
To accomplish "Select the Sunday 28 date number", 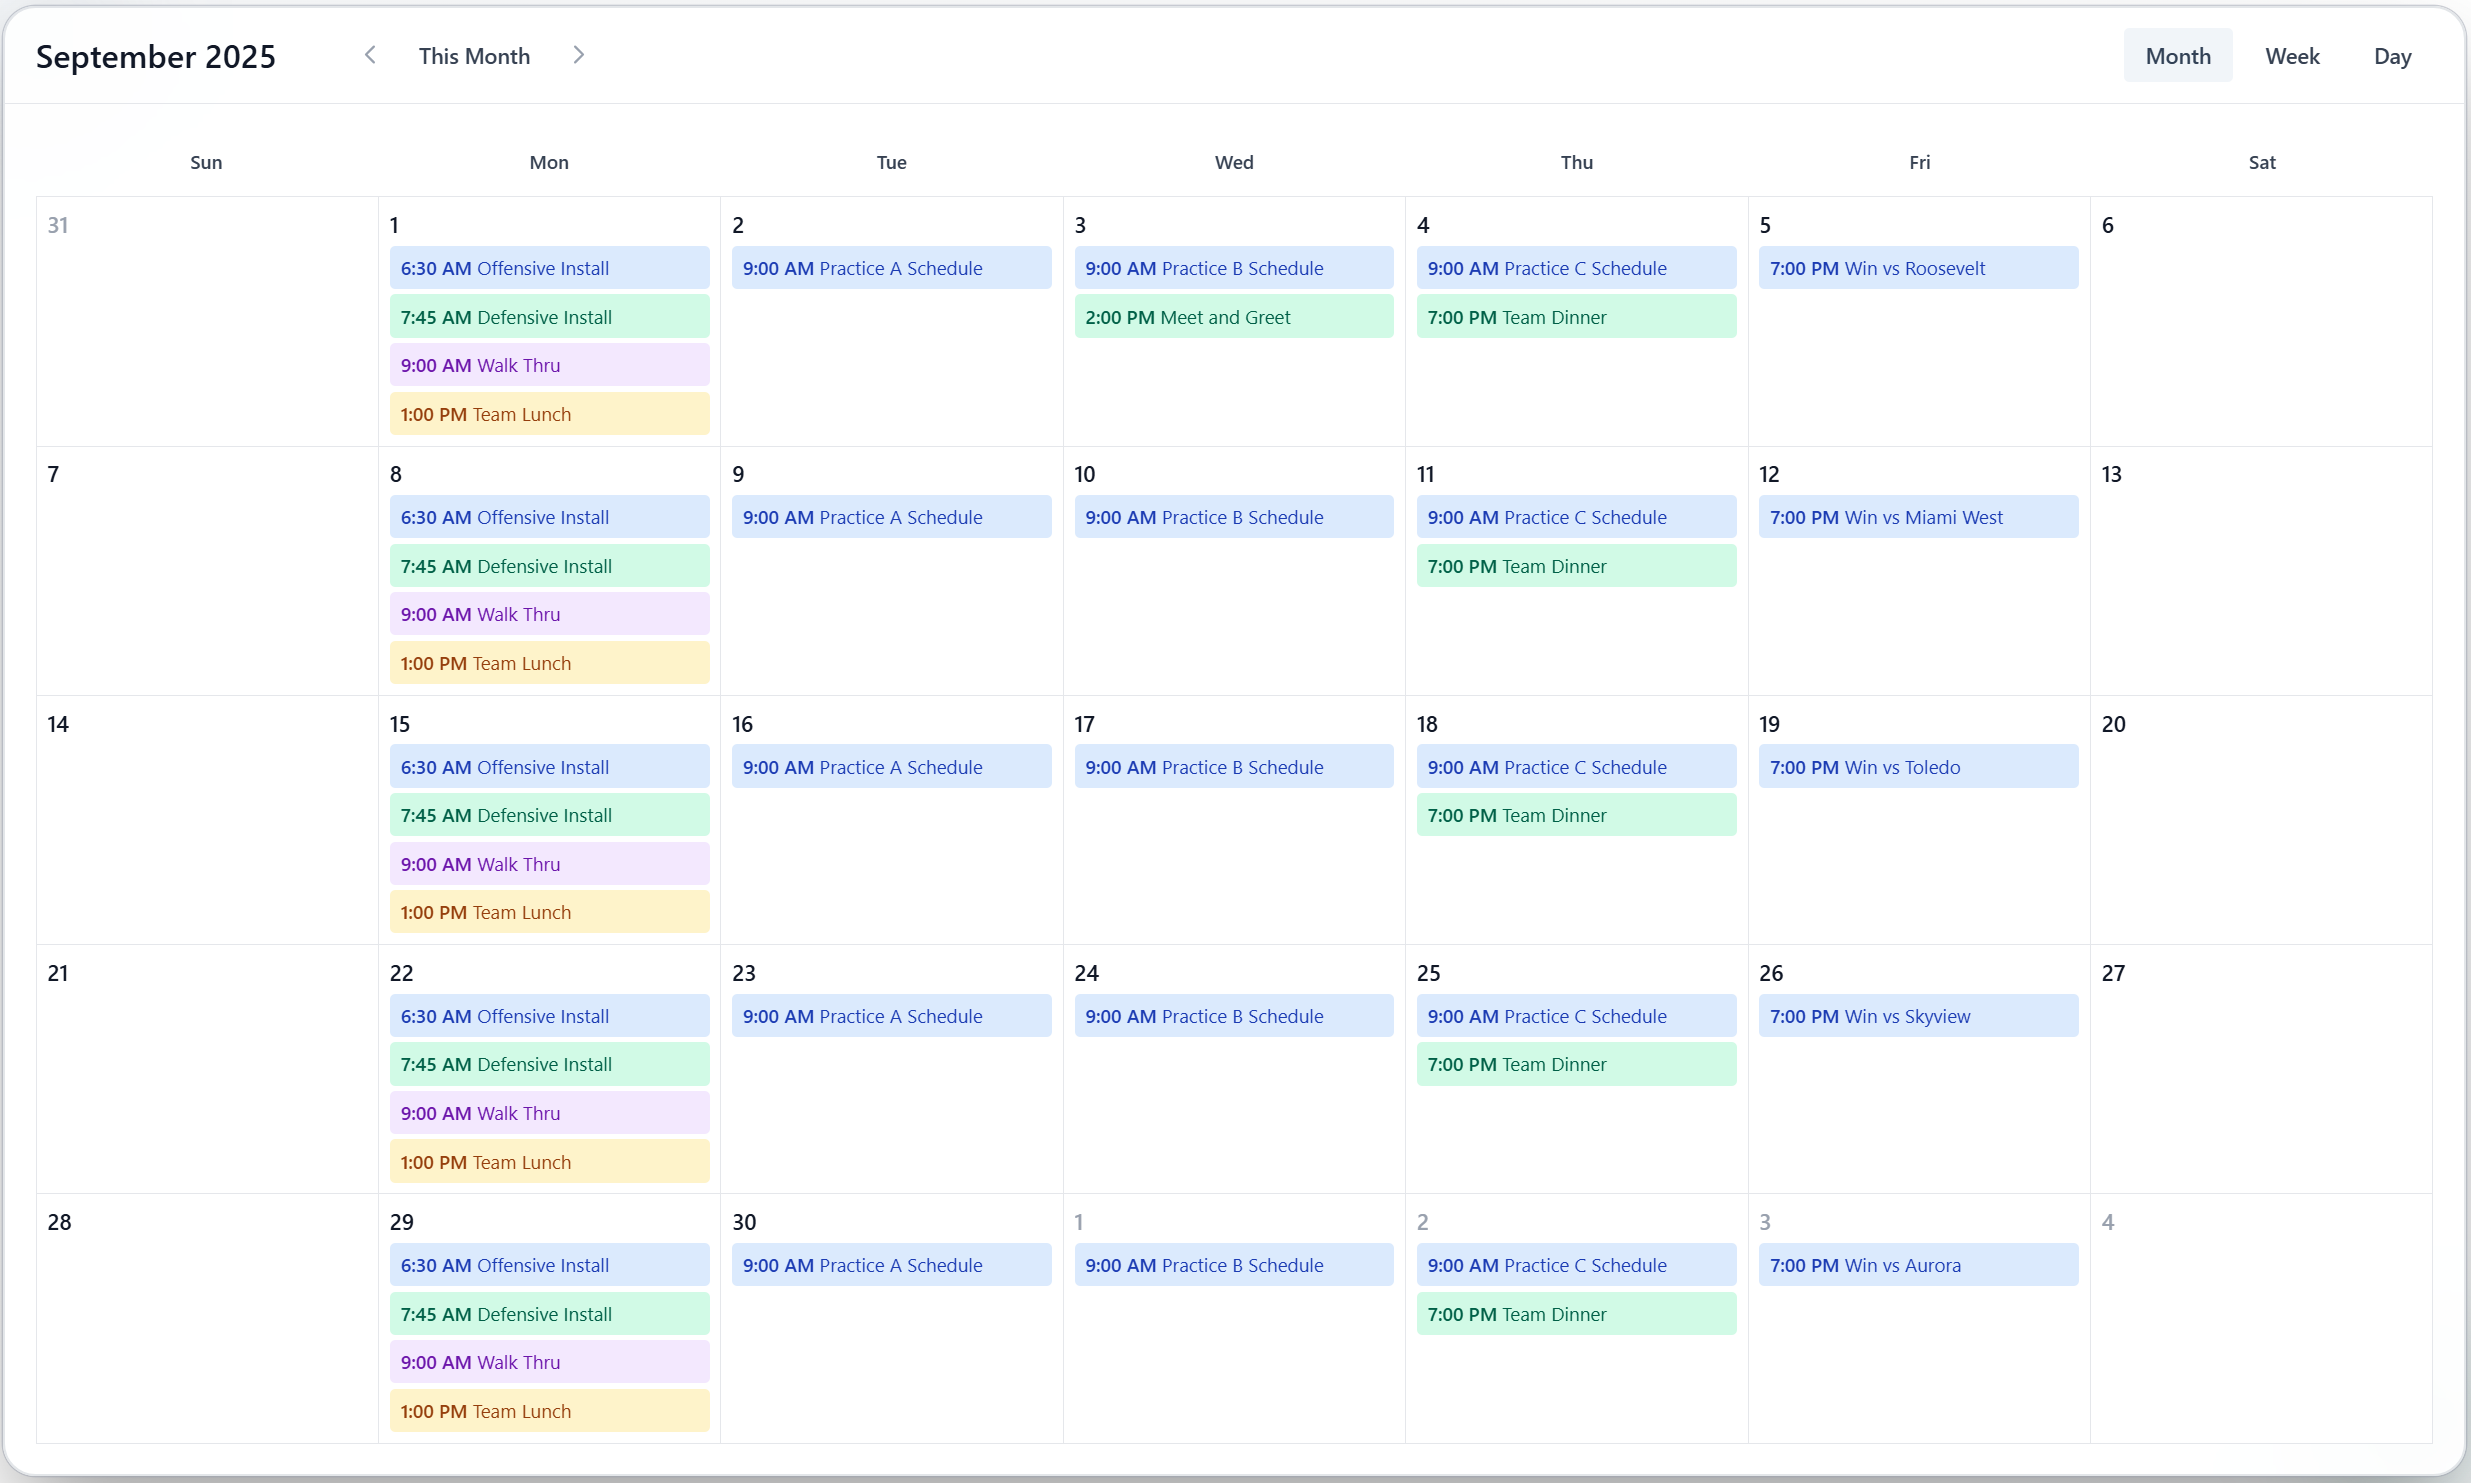I will click(x=59, y=1222).
